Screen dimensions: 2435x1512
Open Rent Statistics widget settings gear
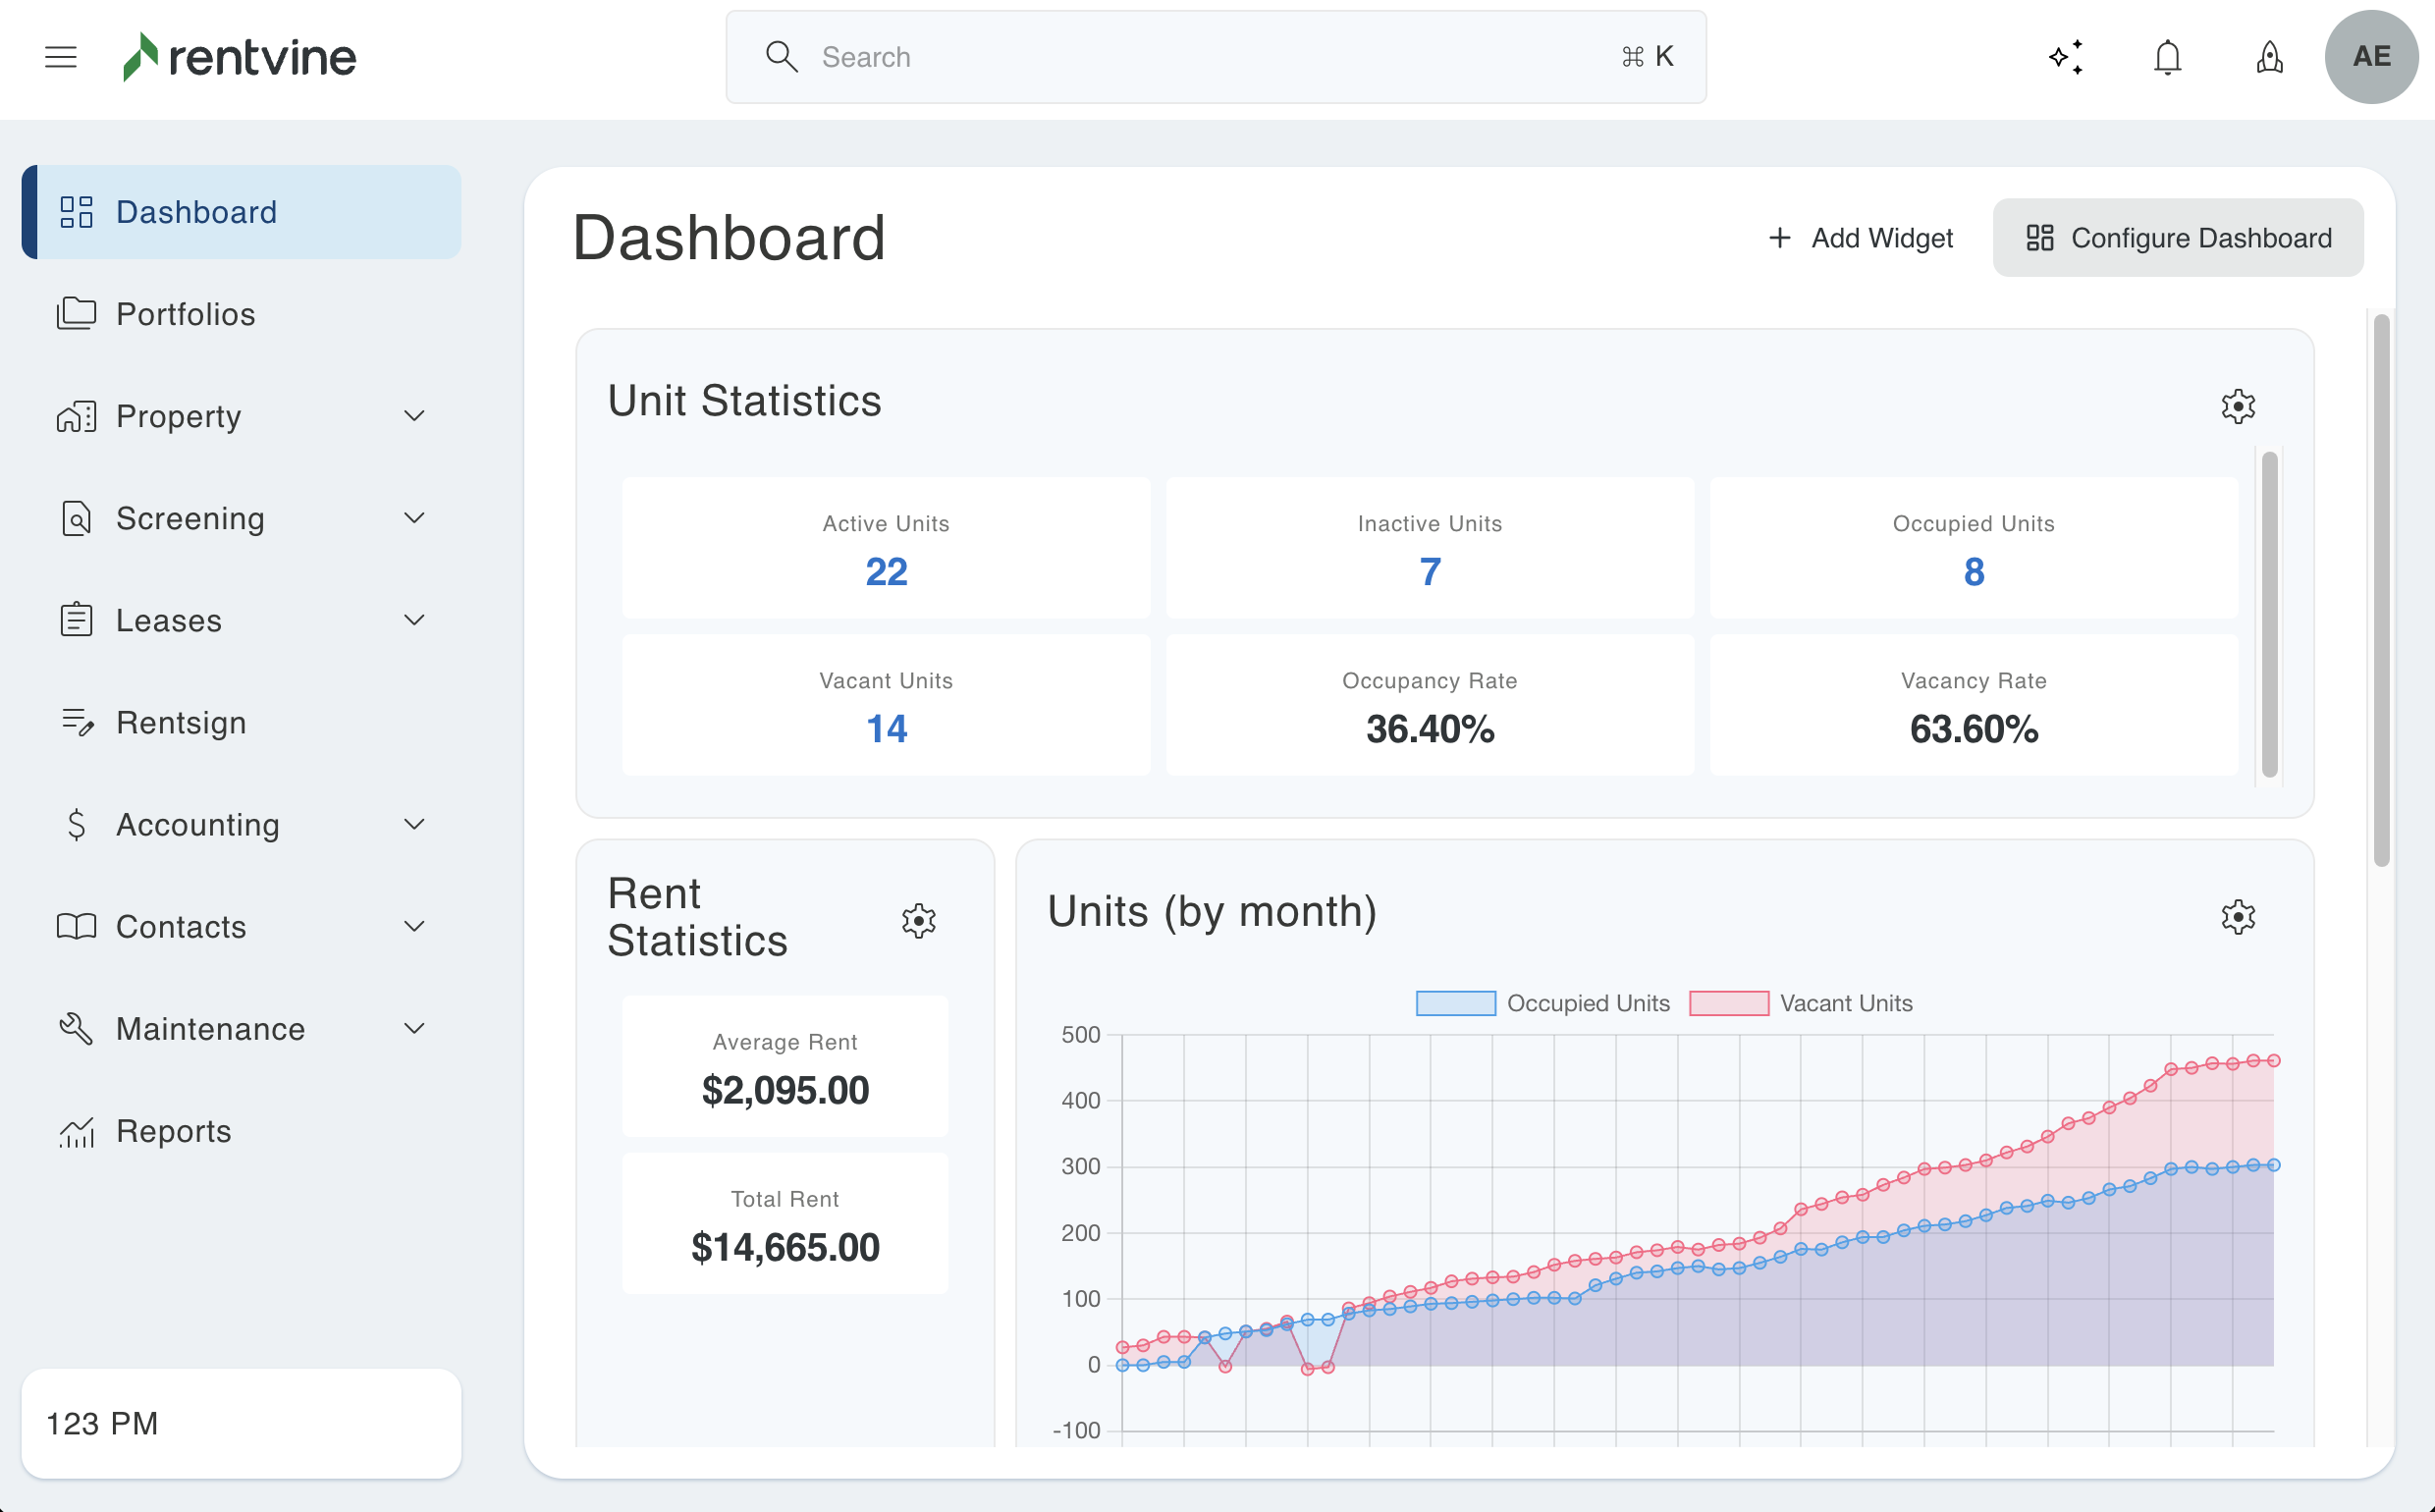pyautogui.click(x=918, y=920)
